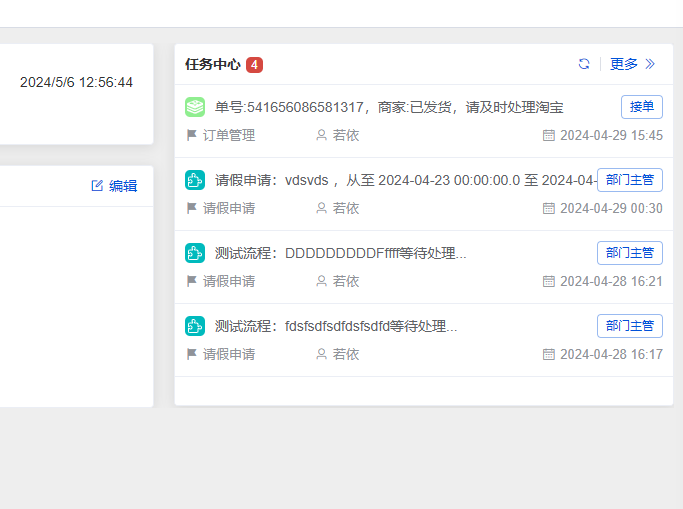Click calendar icon beside 2024-04-29 00:30
This screenshot has width=683, height=509.
[549, 209]
